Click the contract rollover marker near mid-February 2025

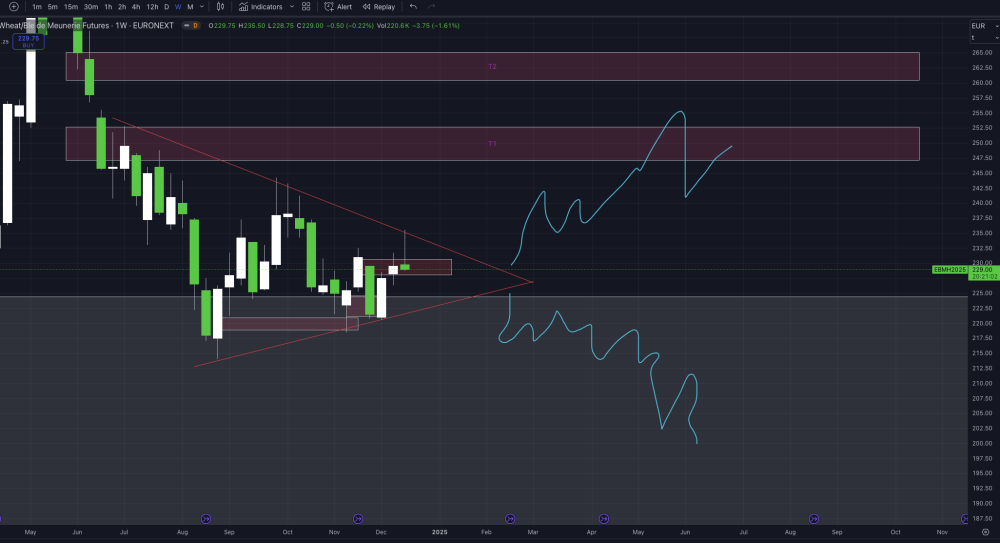tap(510, 519)
